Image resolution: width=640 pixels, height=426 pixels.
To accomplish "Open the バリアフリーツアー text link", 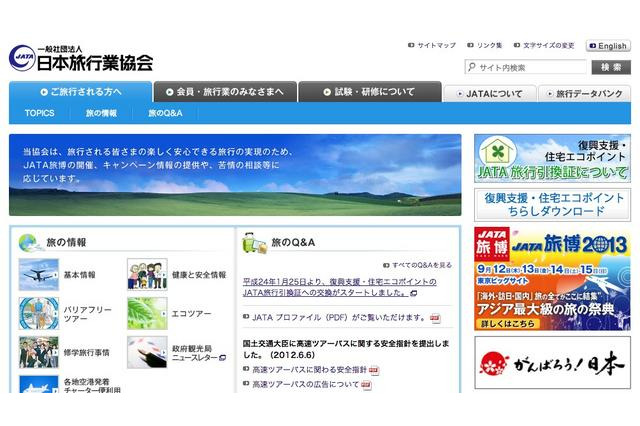I will [x=87, y=313].
